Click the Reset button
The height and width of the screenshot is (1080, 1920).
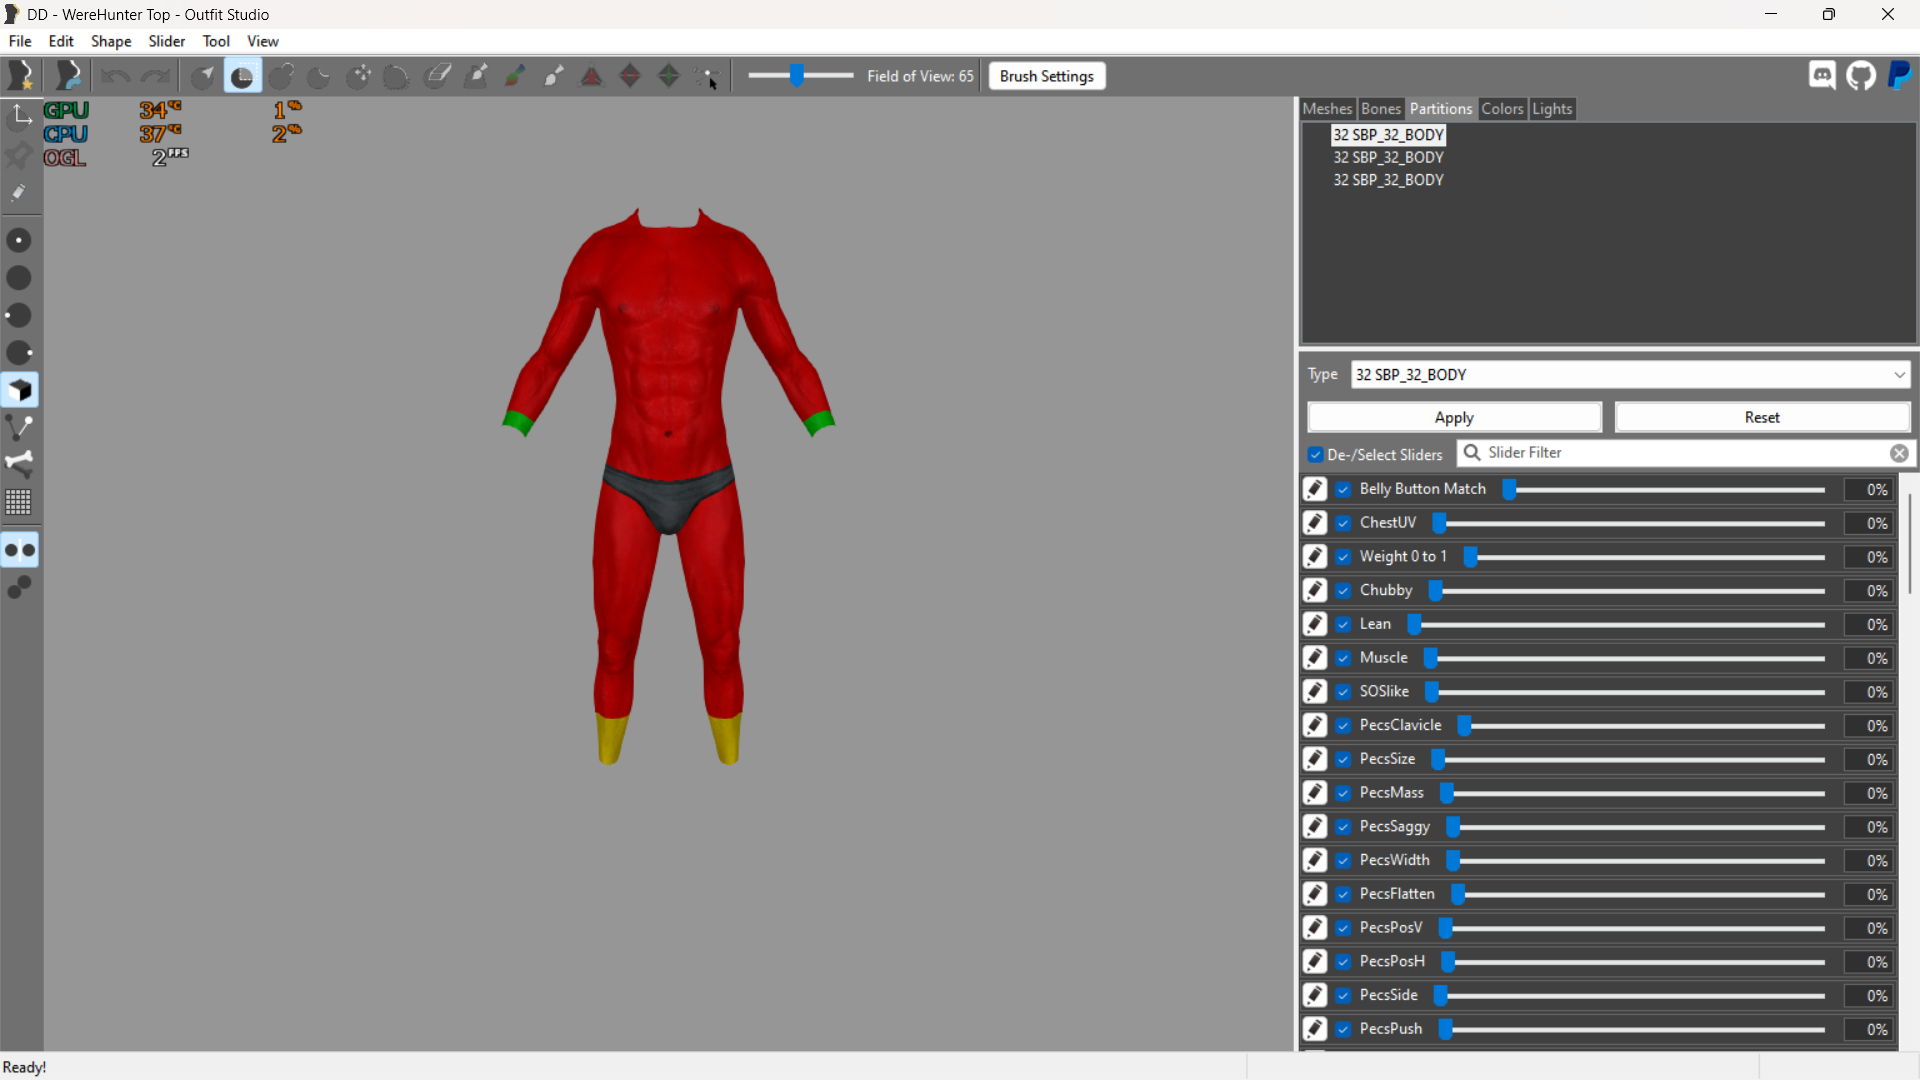1762,418
